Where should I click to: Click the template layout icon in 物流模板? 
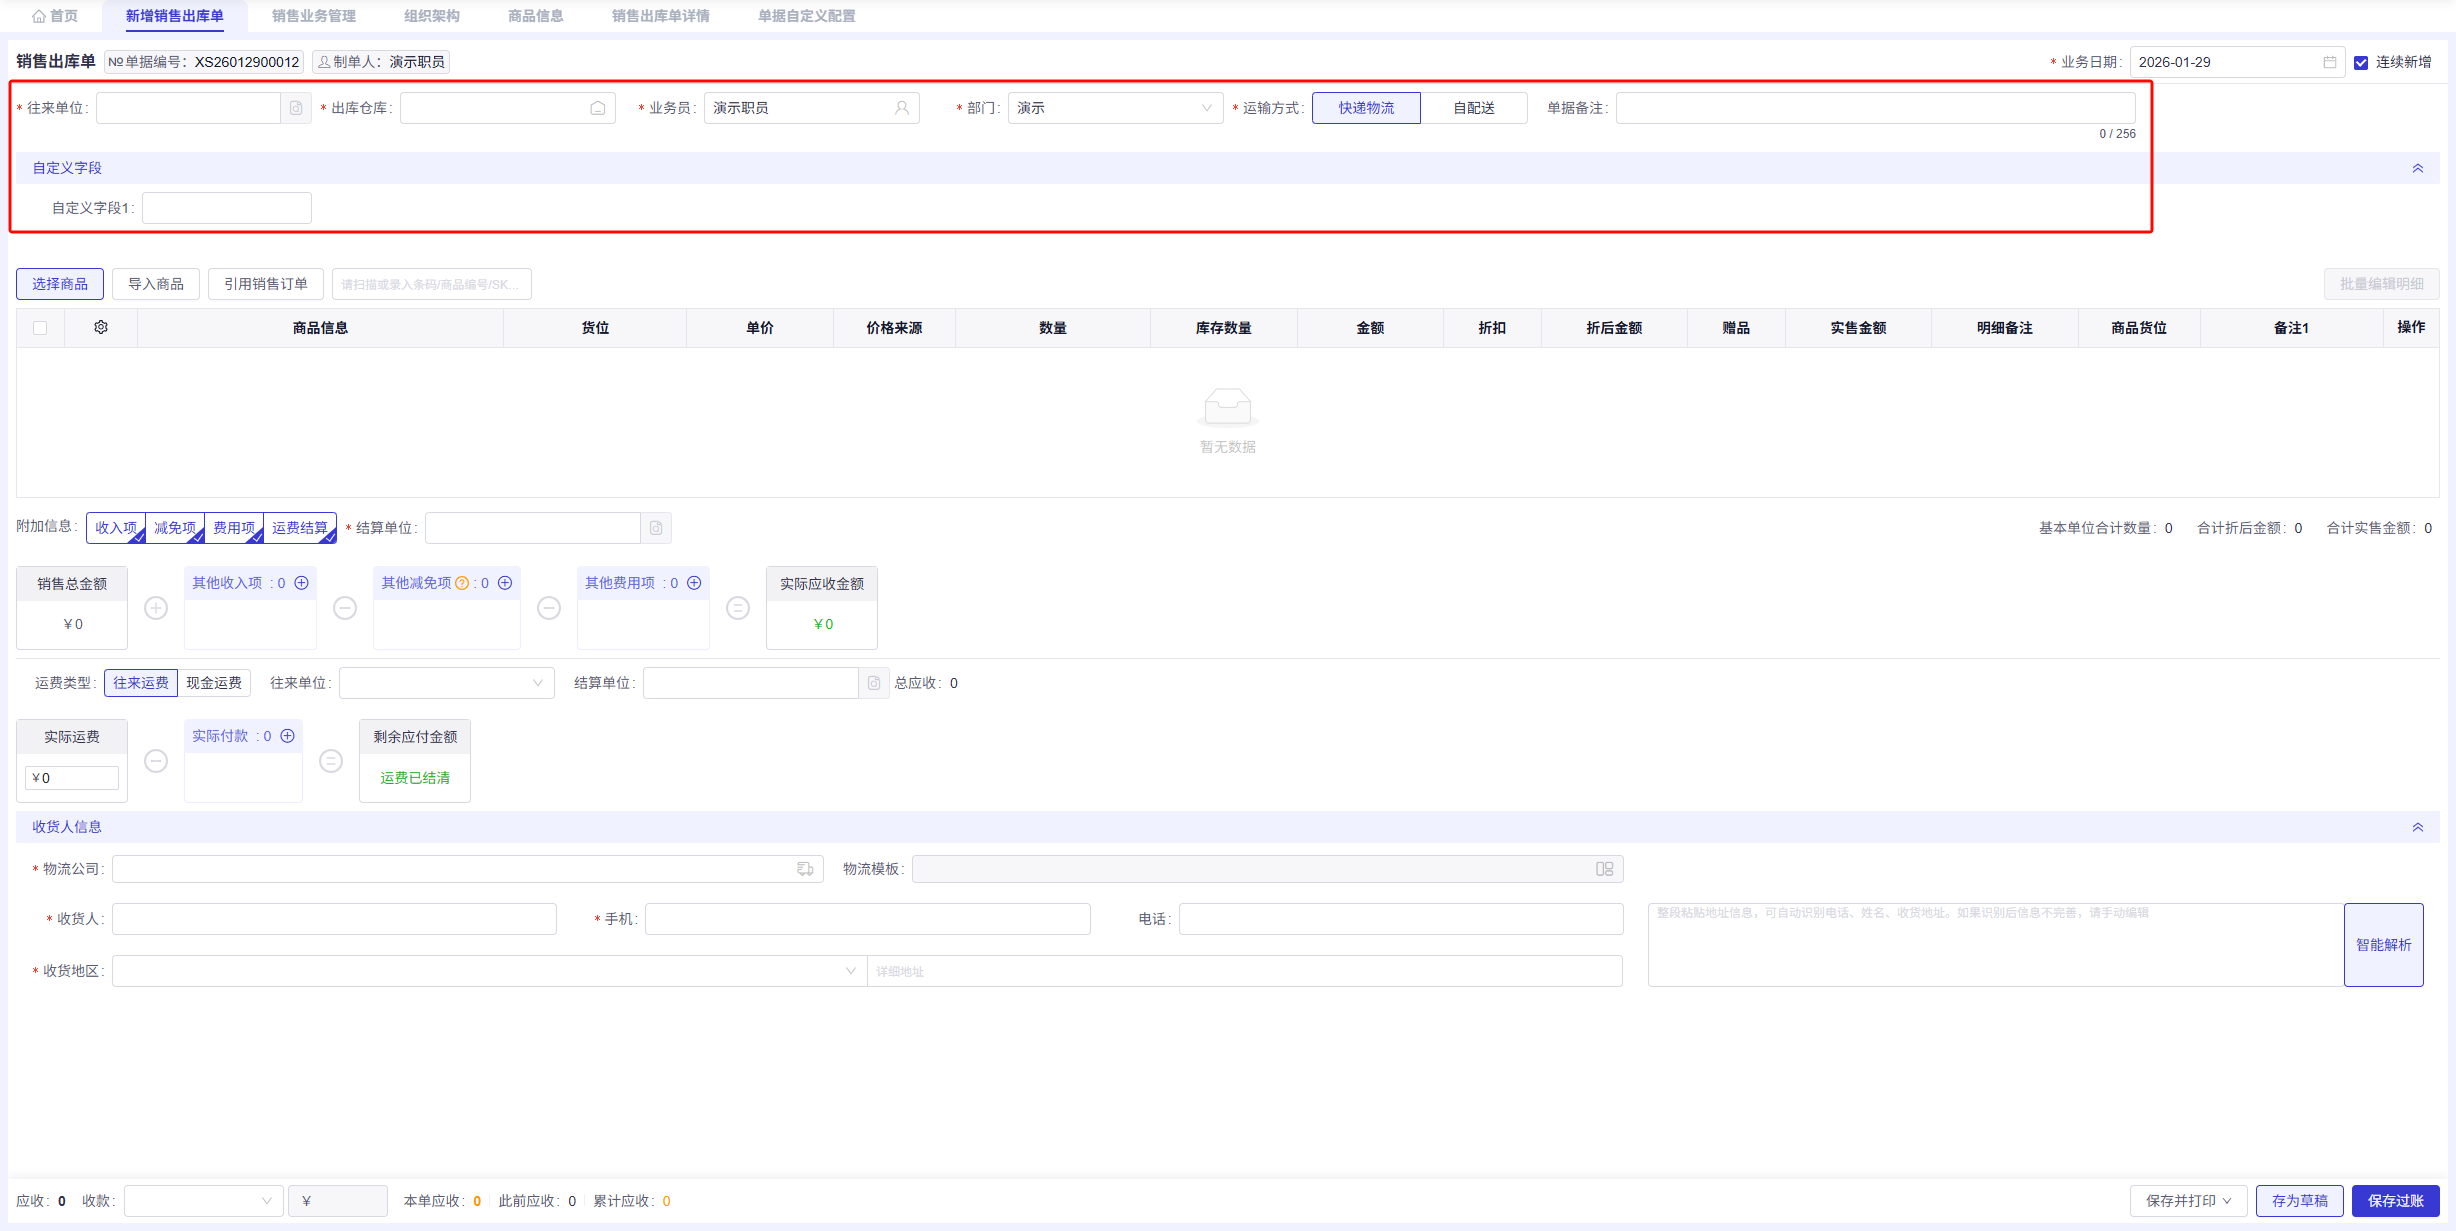pos(1605,869)
